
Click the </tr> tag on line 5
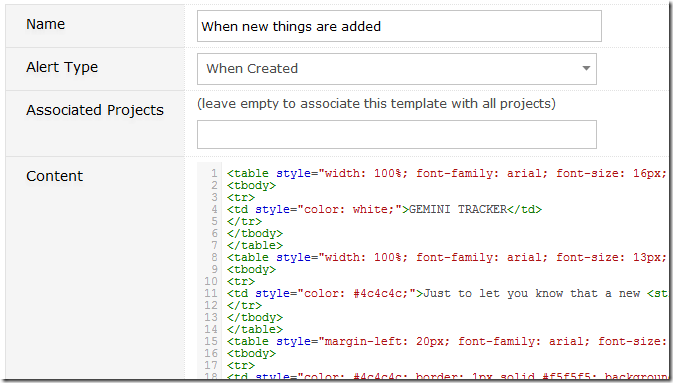(x=244, y=222)
